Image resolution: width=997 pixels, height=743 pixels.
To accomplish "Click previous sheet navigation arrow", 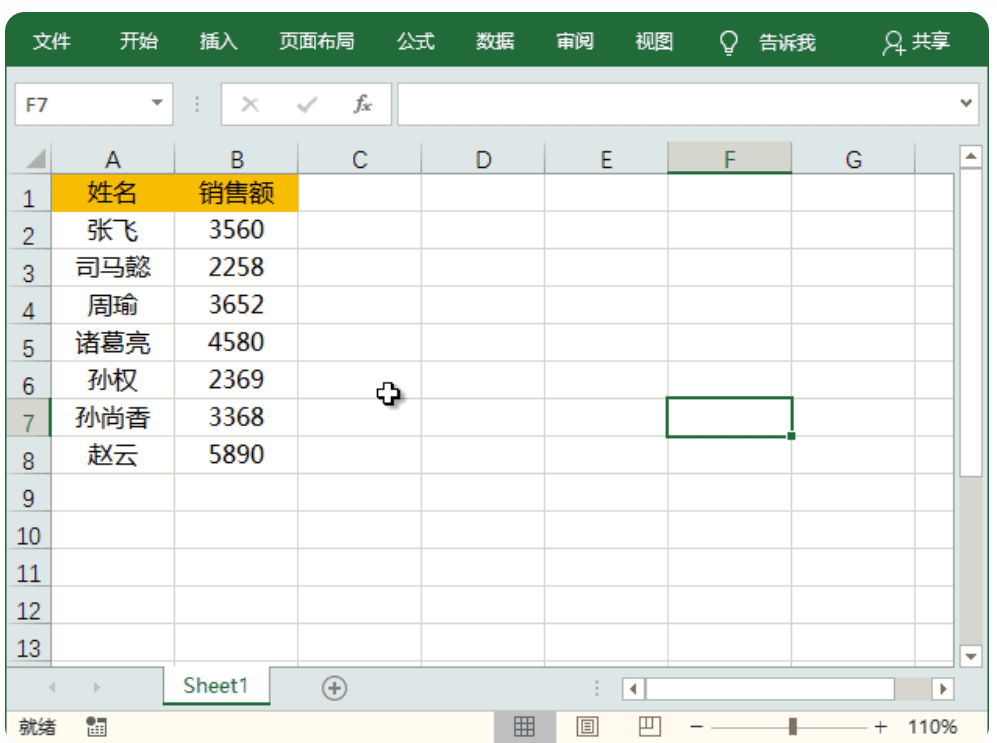I will [52, 687].
